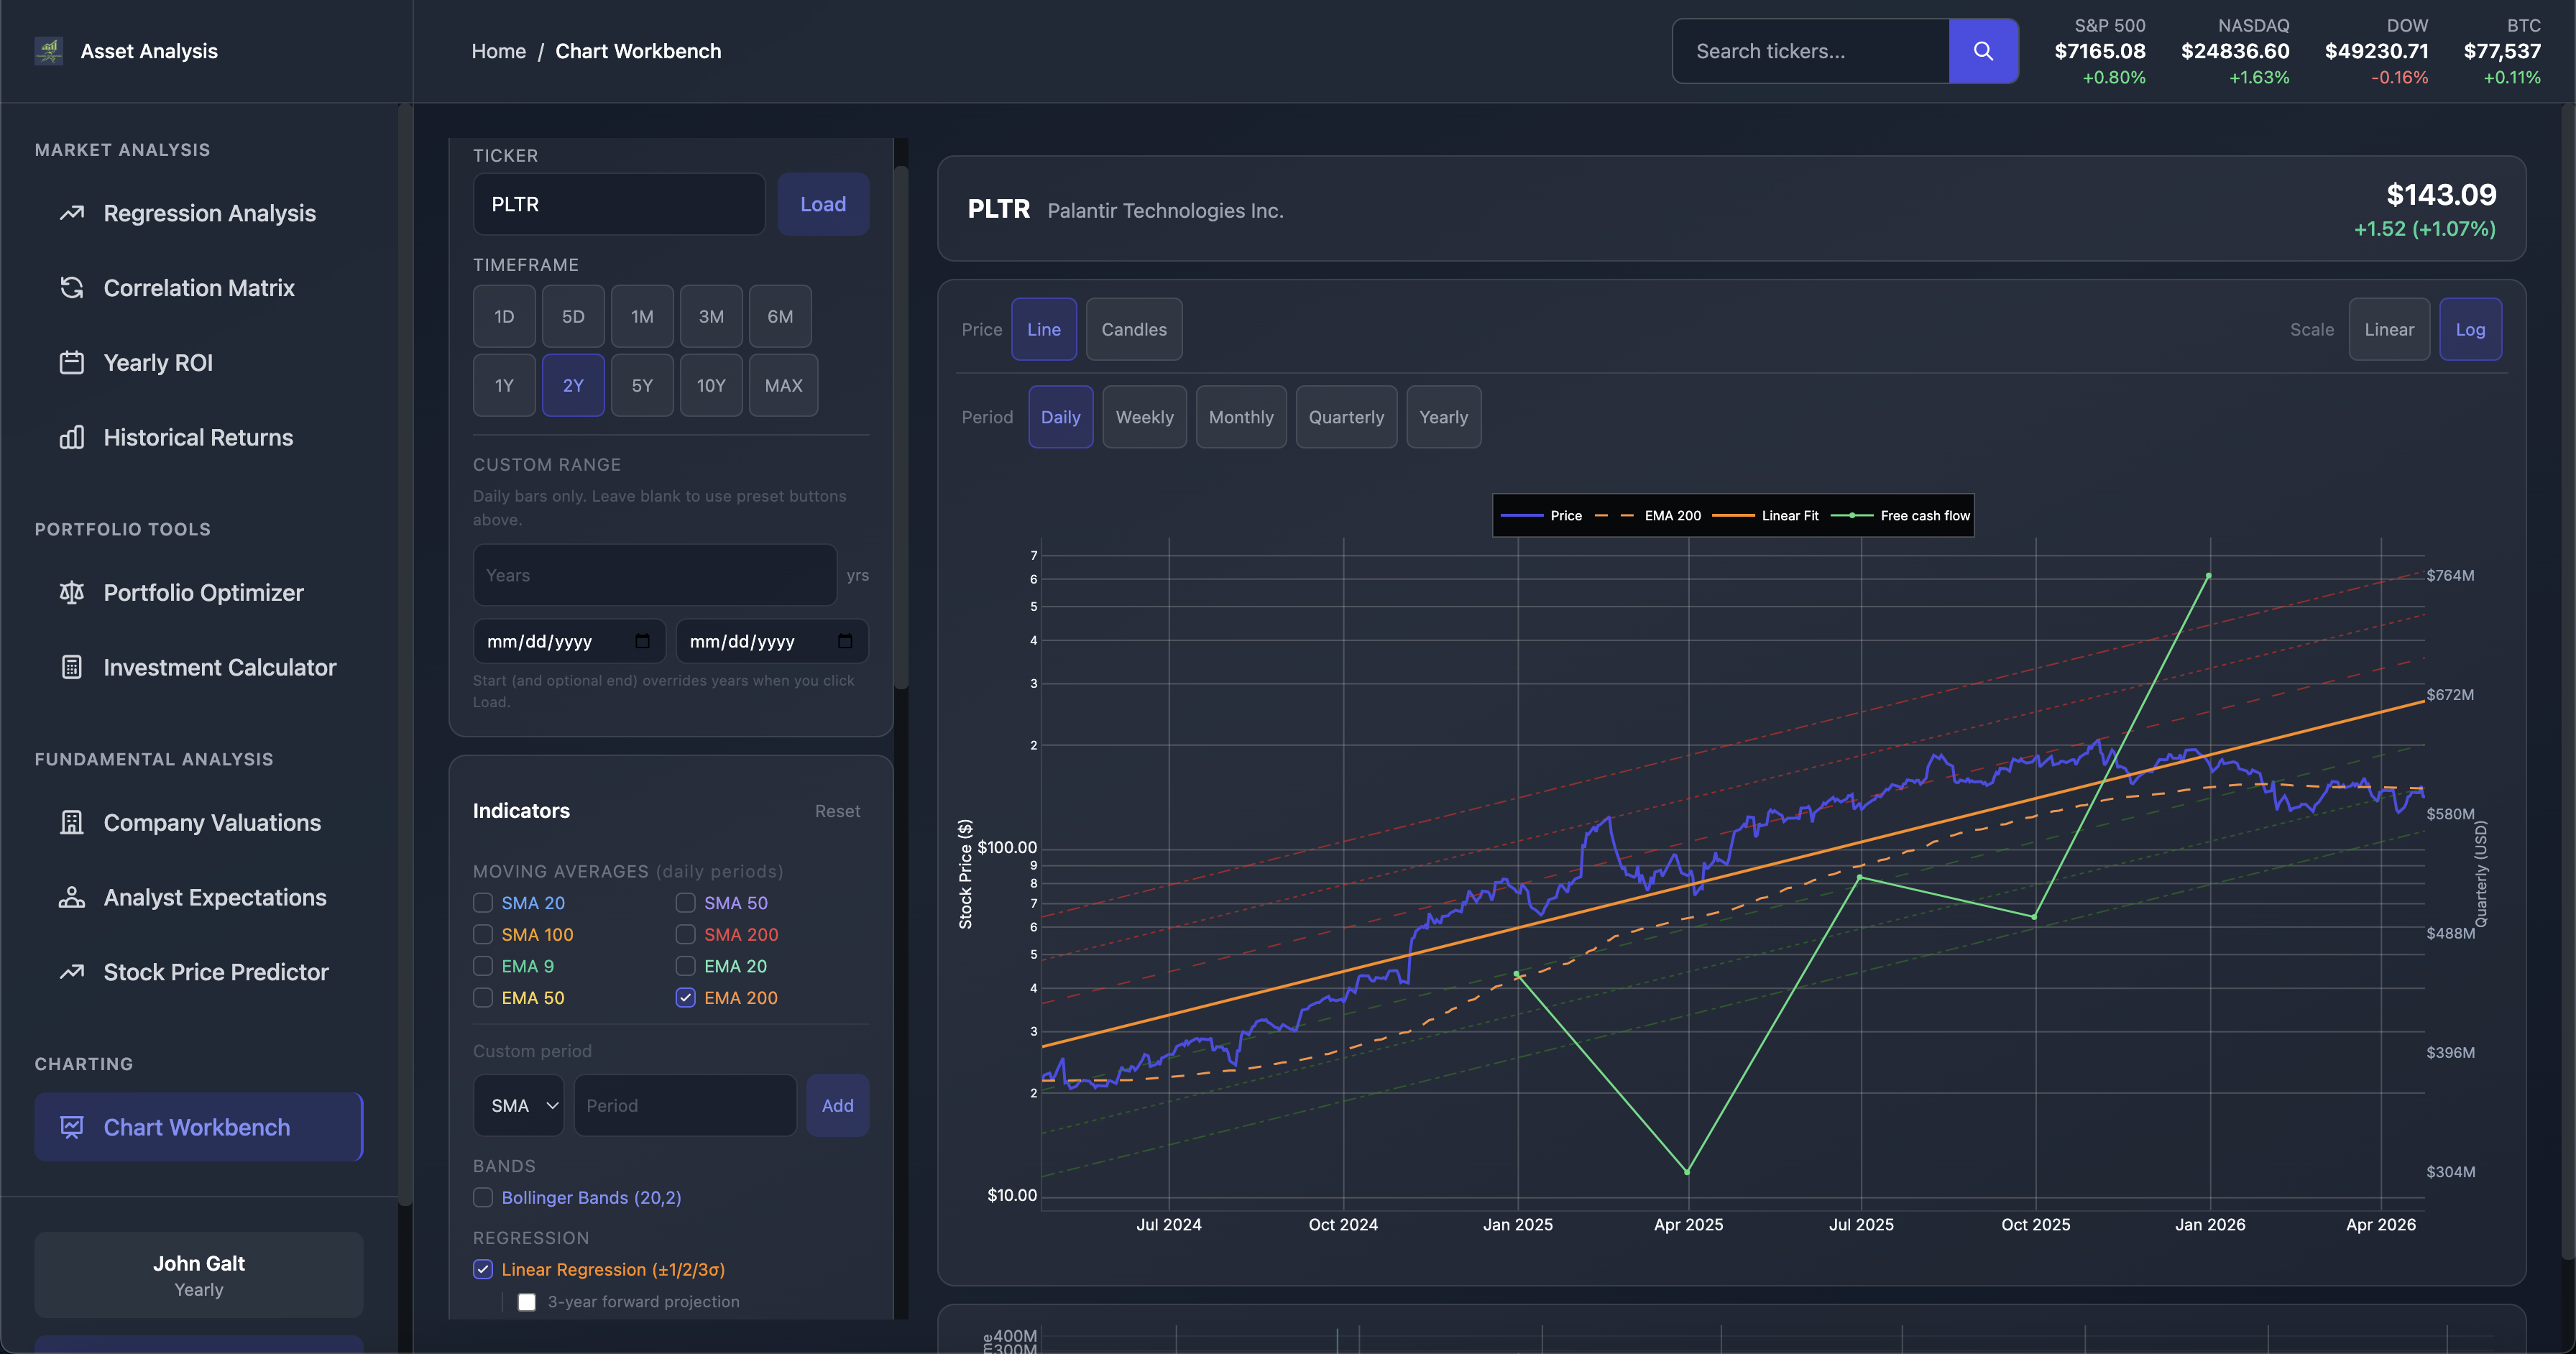
Task: Switch price display to Candles
Action: click(1134, 329)
